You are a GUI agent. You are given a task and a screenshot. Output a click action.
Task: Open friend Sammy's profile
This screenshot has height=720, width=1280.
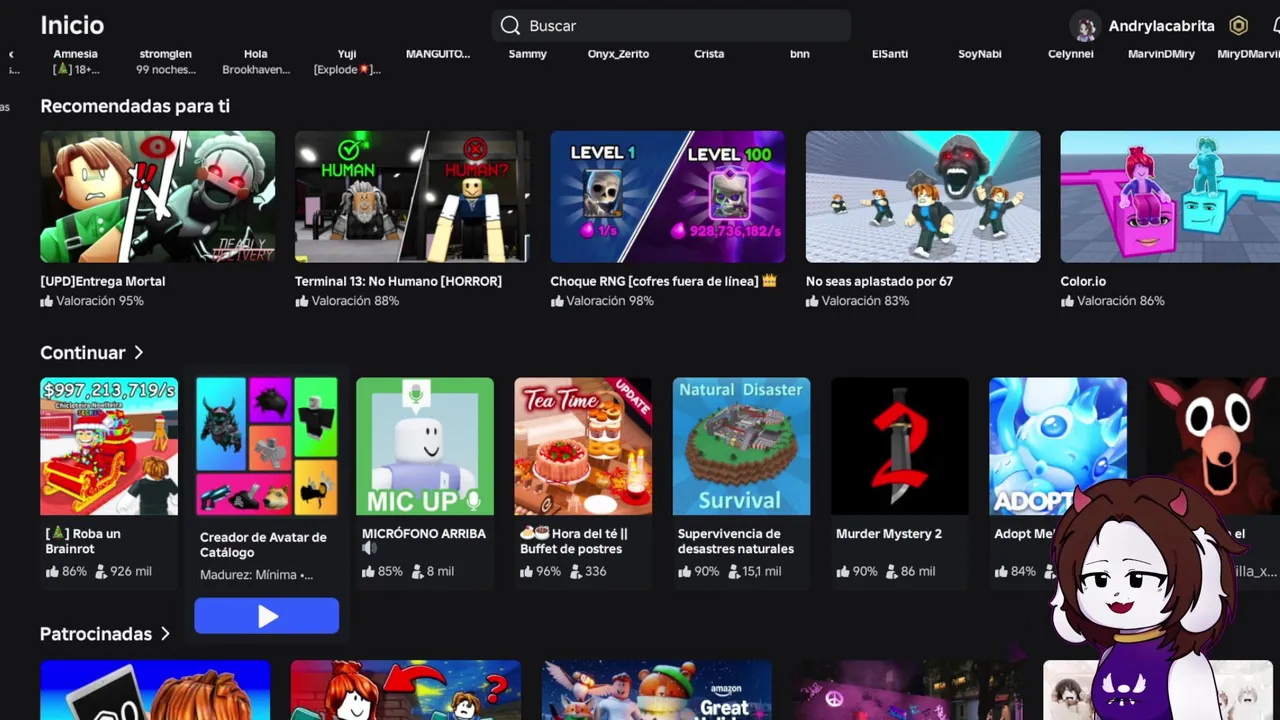528,54
